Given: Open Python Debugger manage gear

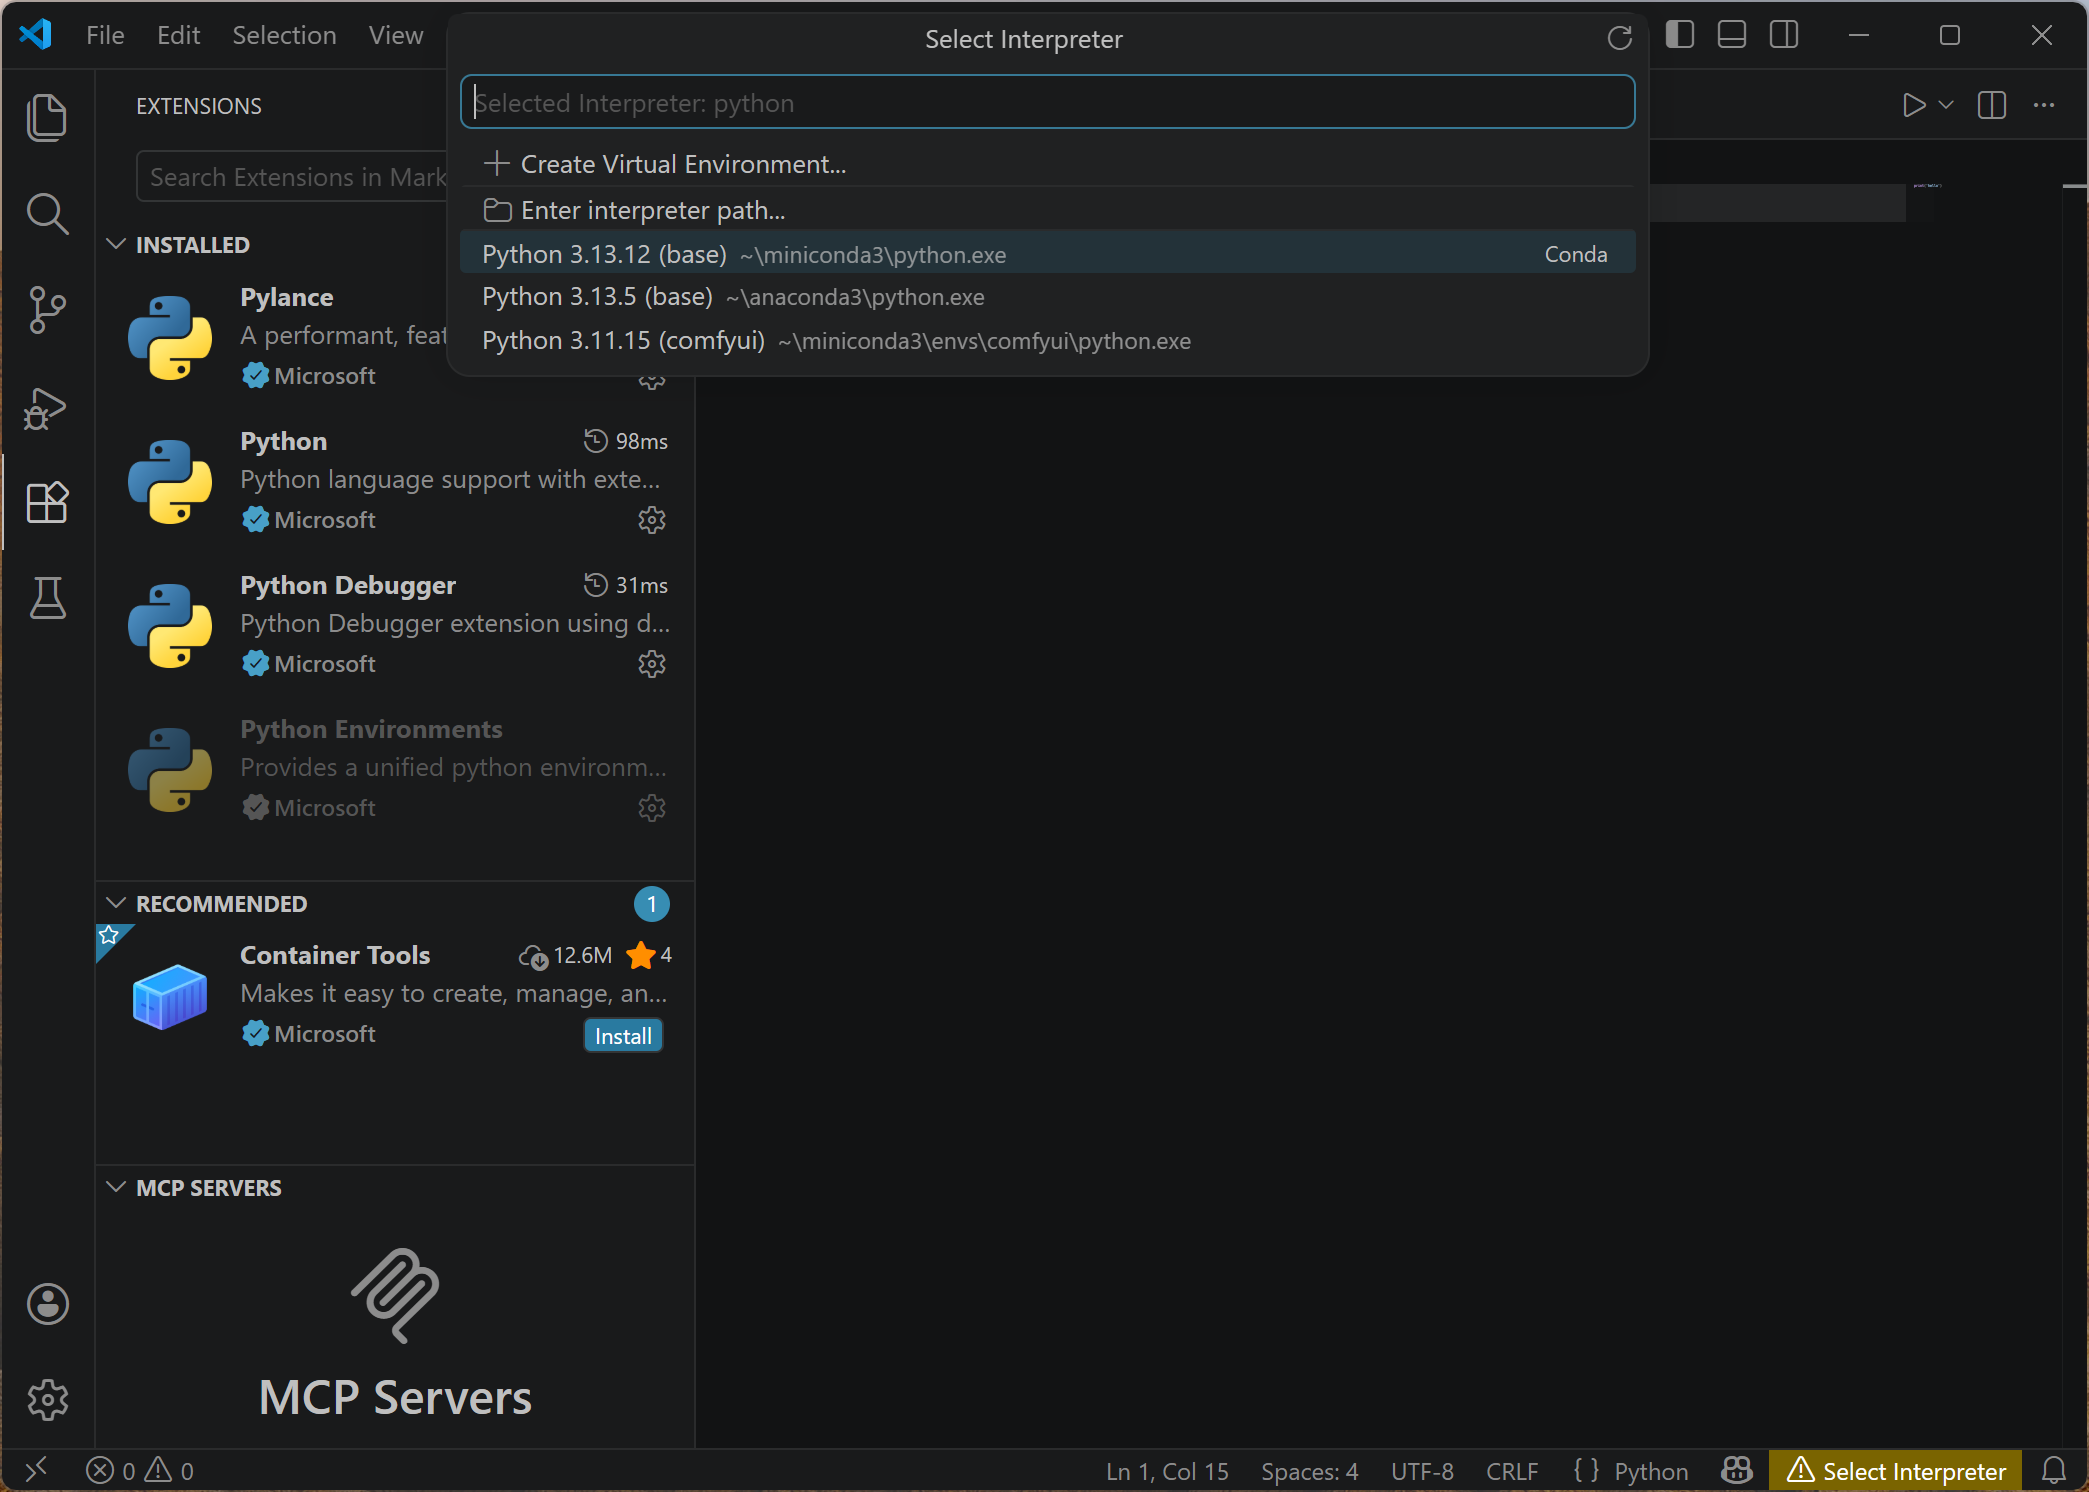Looking at the screenshot, I should pyautogui.click(x=652, y=664).
